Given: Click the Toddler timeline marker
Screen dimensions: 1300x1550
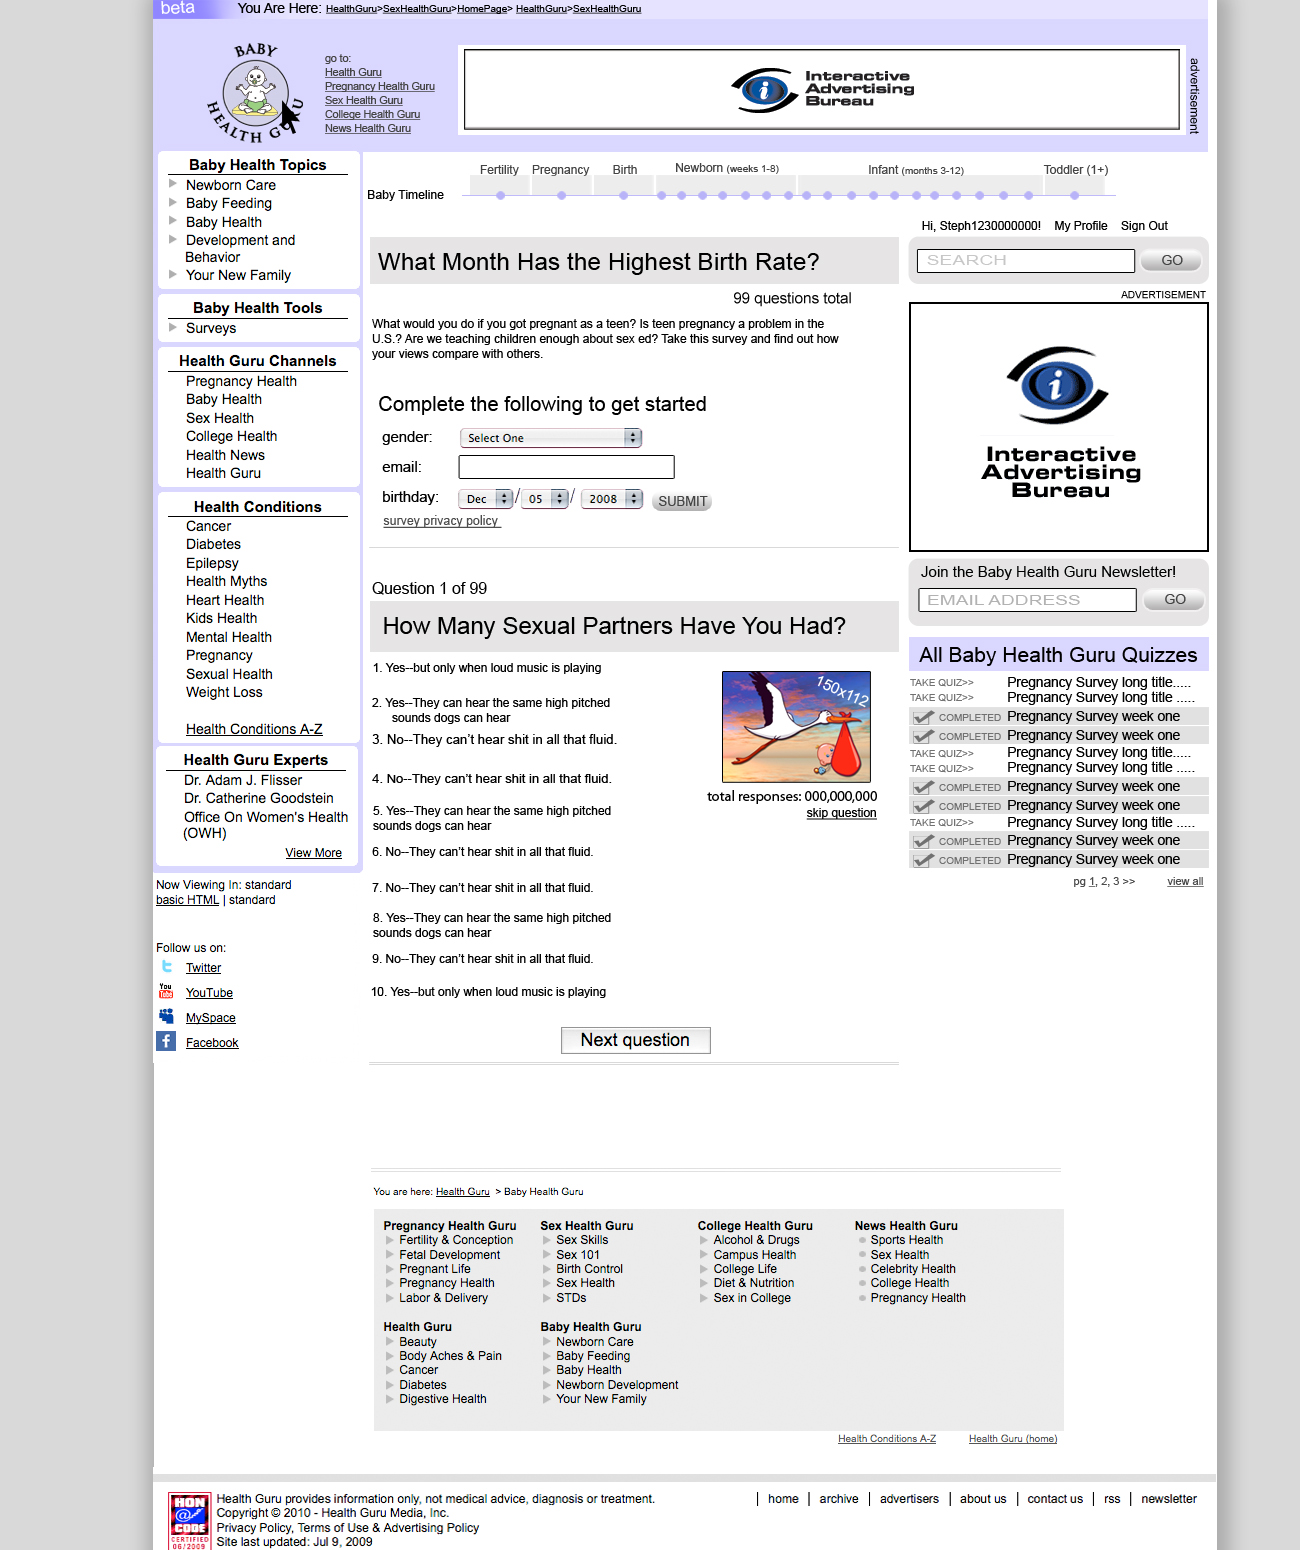Looking at the screenshot, I should (1074, 195).
